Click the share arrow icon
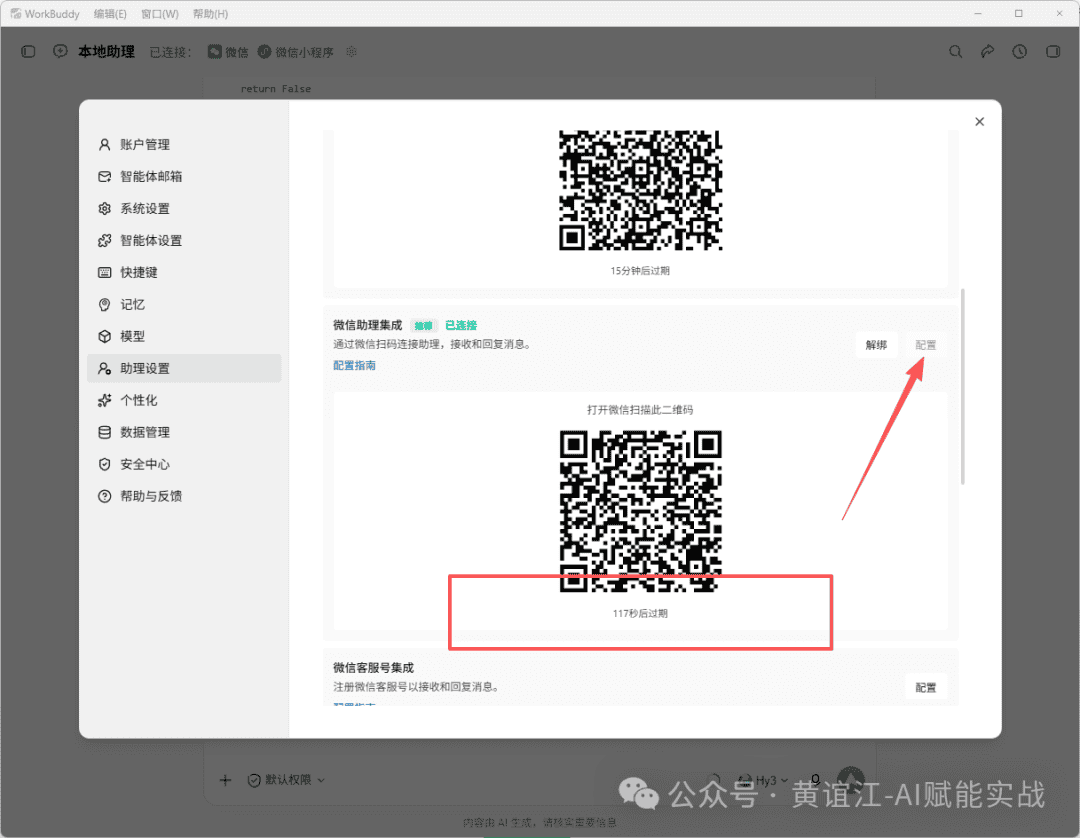Viewport: 1080px width, 838px height. point(988,52)
